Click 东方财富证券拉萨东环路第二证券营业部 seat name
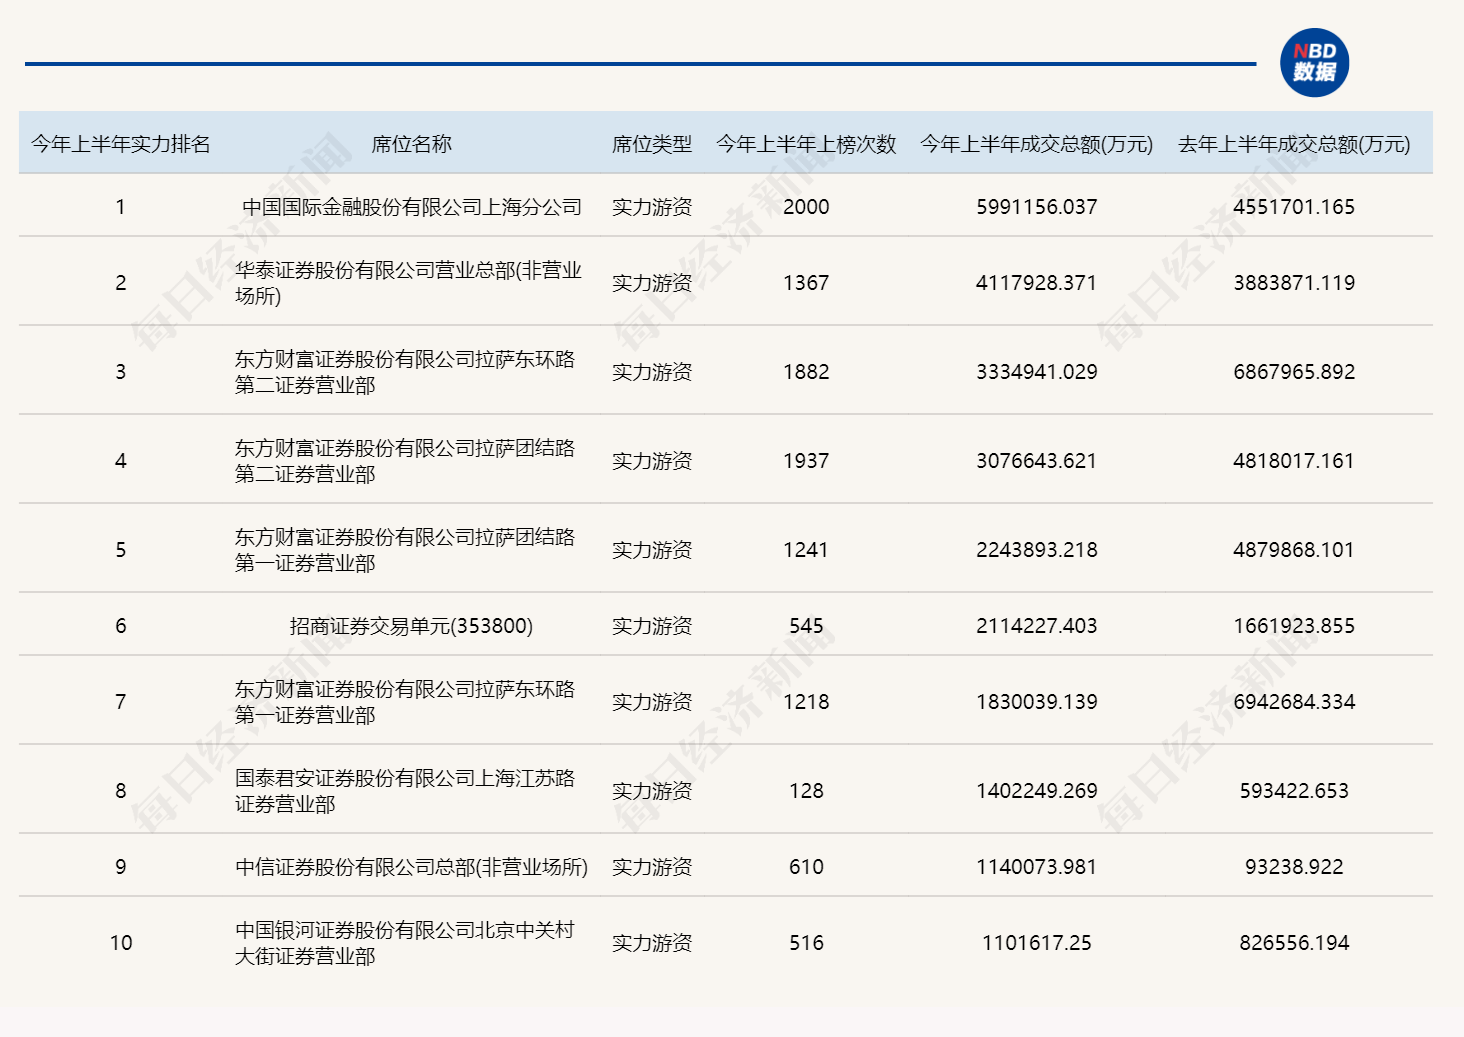The image size is (1464, 1037). [405, 372]
